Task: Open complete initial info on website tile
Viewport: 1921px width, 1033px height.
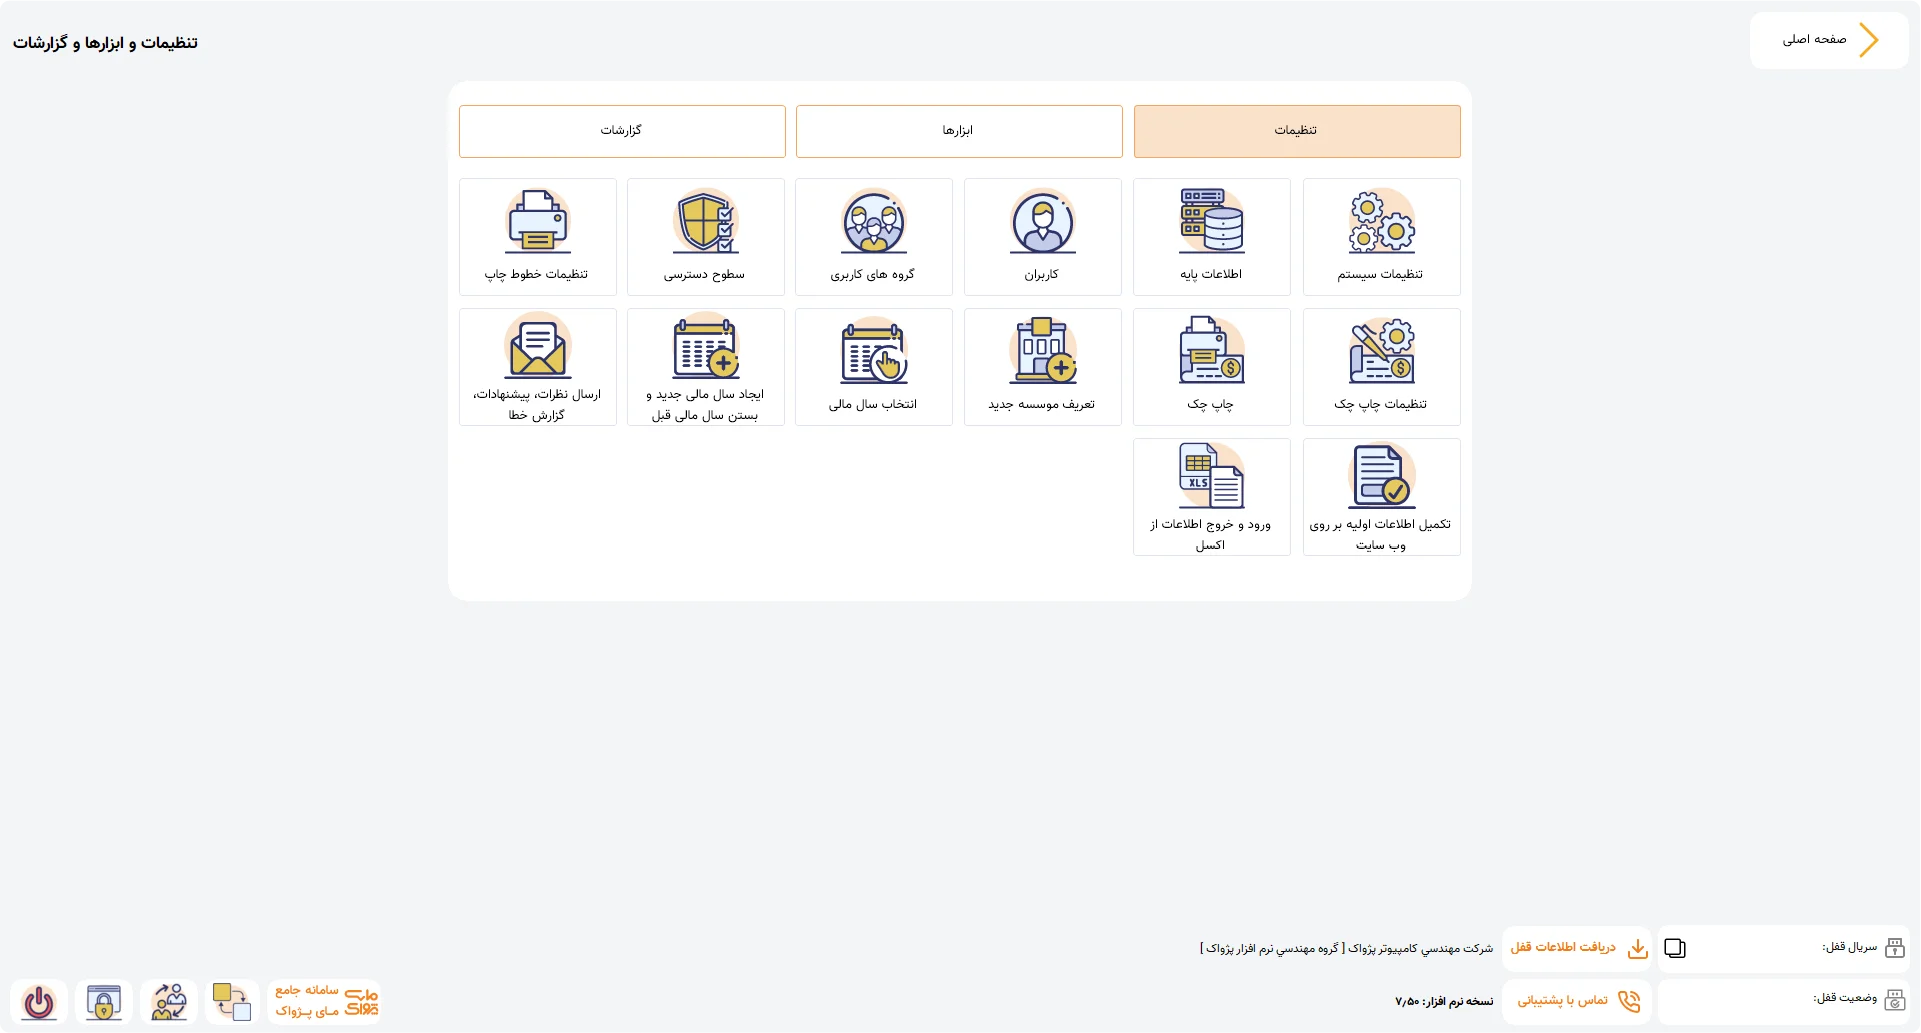Action: 1381,497
